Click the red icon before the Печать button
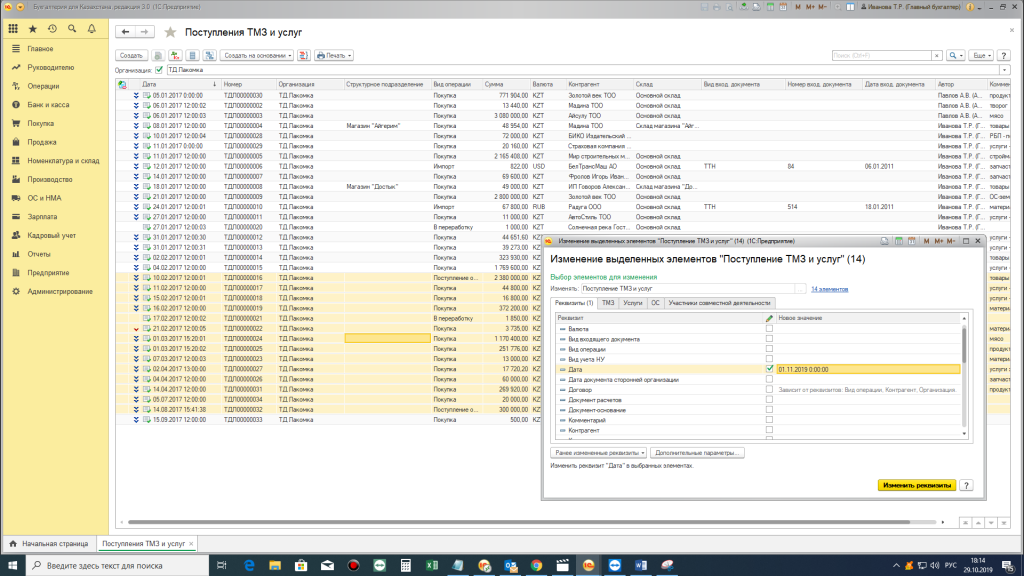Viewport: 1024px width, 576px height. [x=304, y=56]
